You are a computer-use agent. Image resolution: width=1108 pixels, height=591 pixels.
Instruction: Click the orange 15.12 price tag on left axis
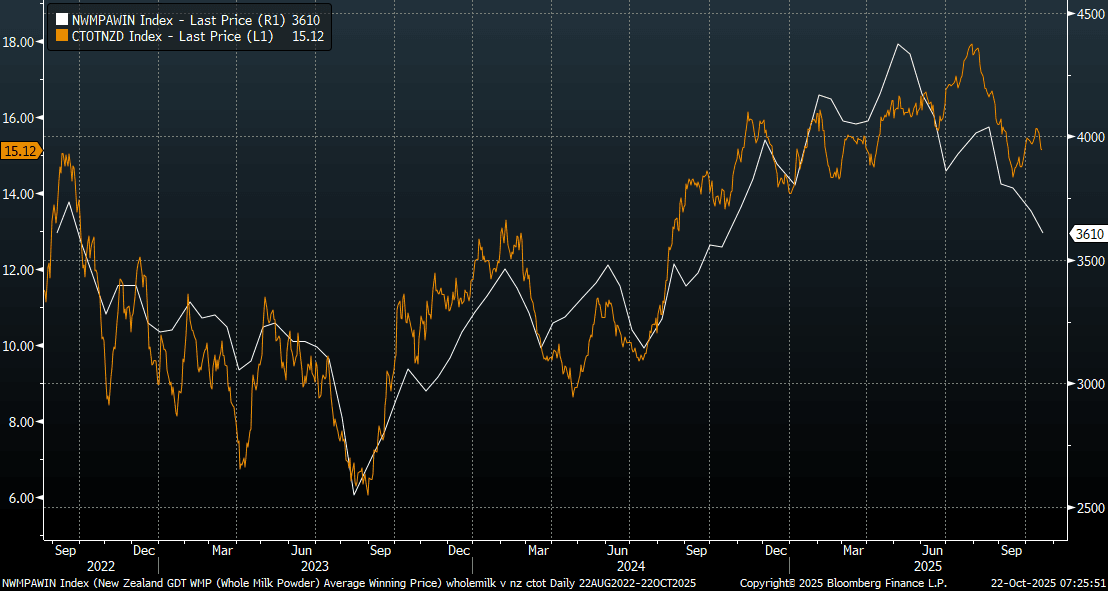point(20,151)
